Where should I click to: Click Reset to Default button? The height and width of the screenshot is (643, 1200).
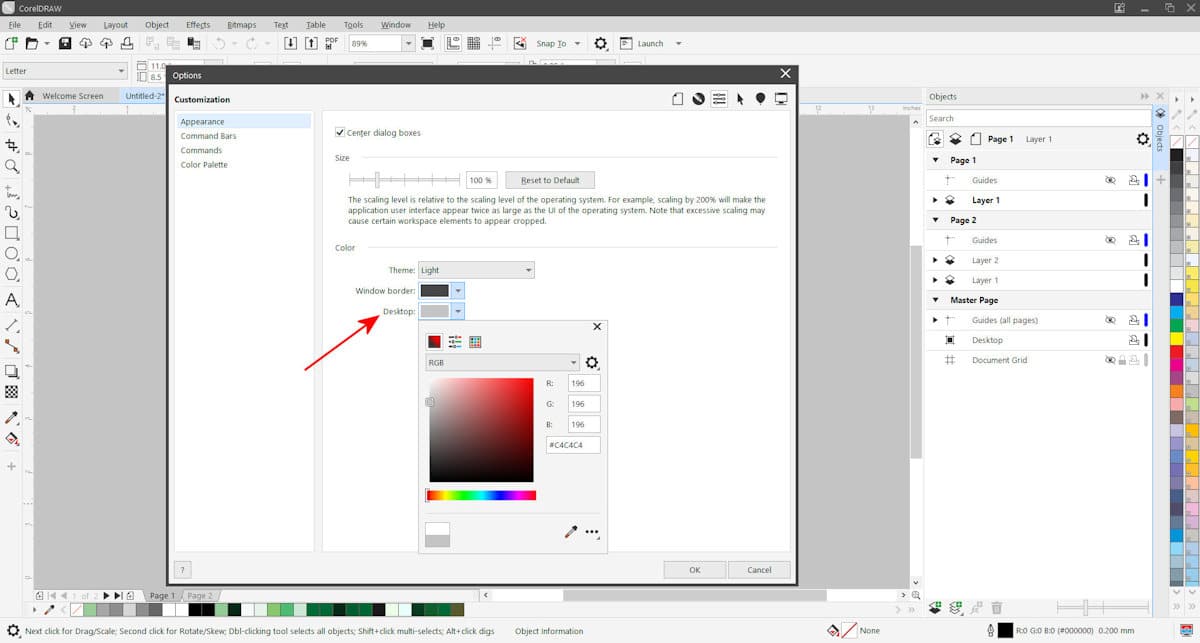tap(550, 180)
